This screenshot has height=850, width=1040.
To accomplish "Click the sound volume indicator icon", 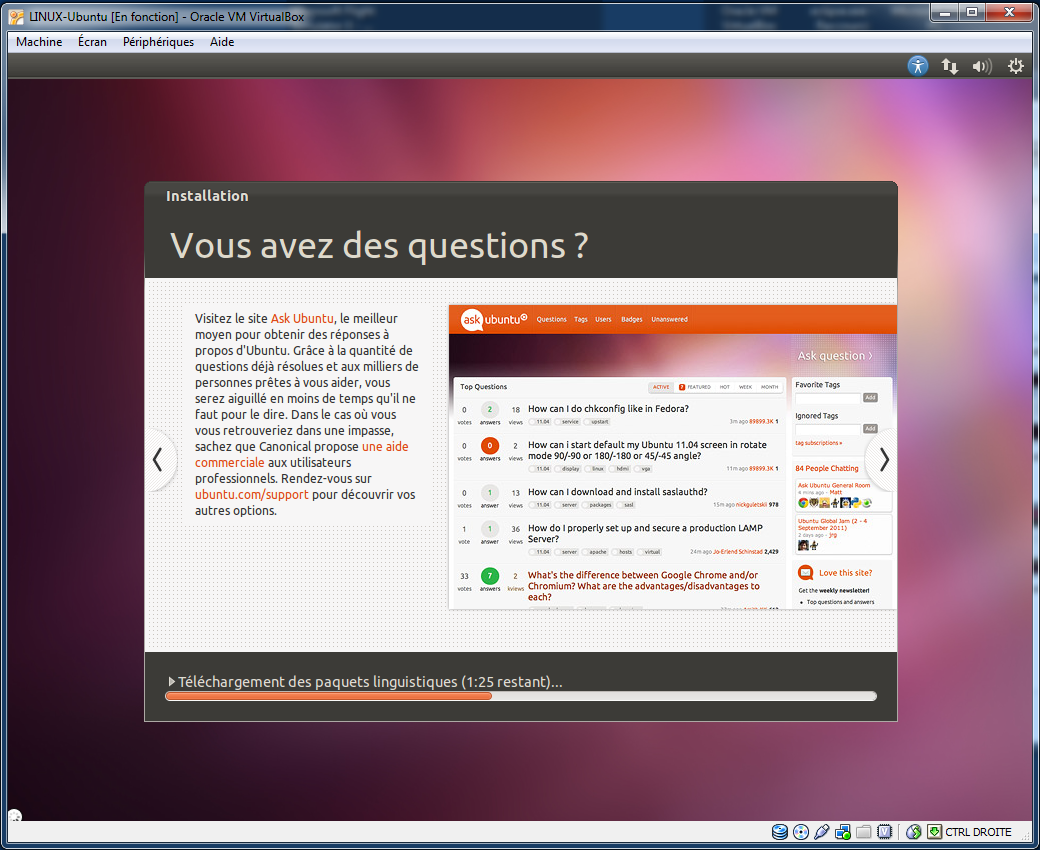I will pos(982,66).
